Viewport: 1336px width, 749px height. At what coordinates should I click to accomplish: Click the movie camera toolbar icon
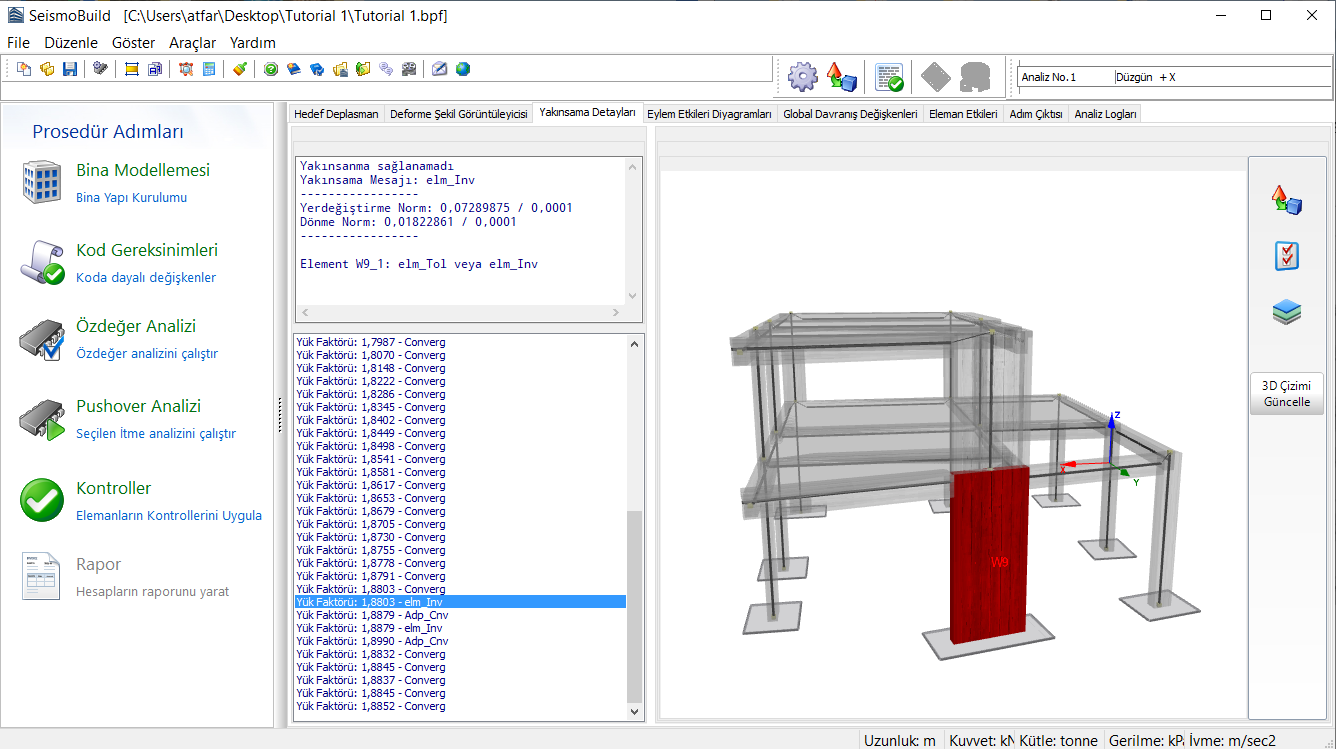coord(408,69)
